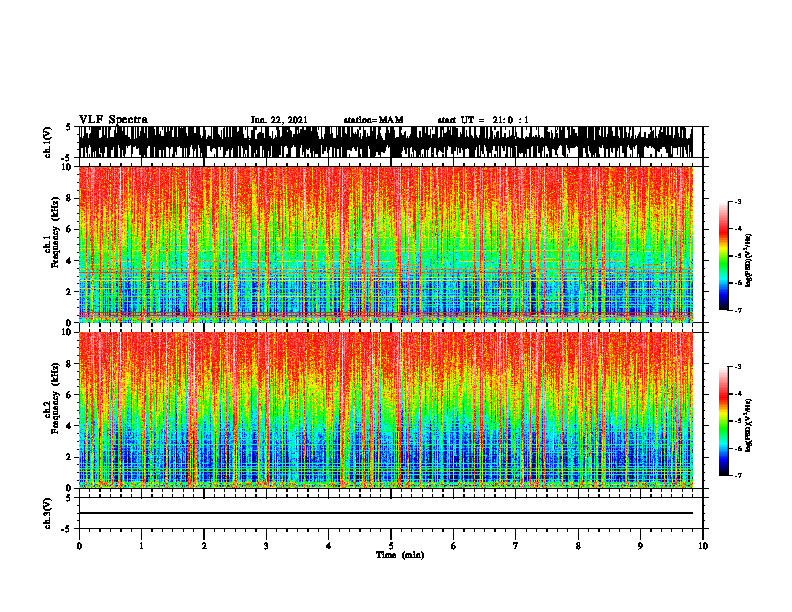
Task: Click the ch.1 voltage waveform strip
Action: point(385,142)
